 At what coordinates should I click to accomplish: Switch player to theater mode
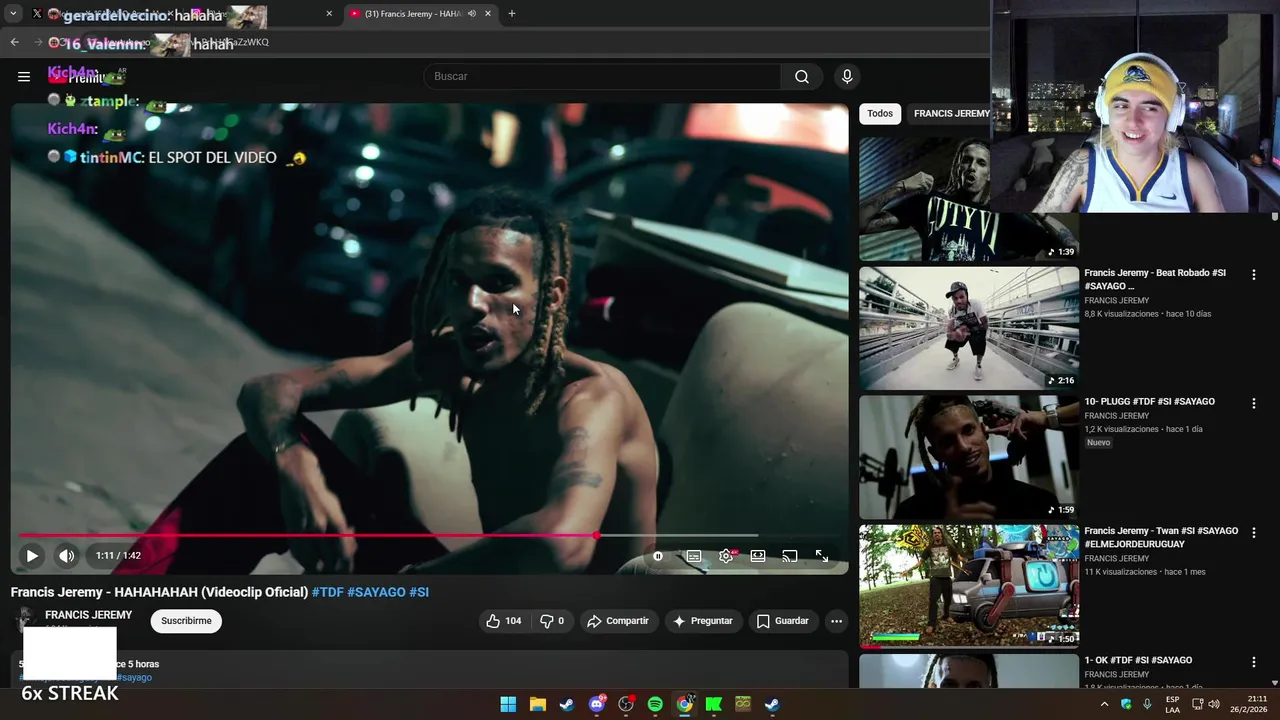click(758, 556)
